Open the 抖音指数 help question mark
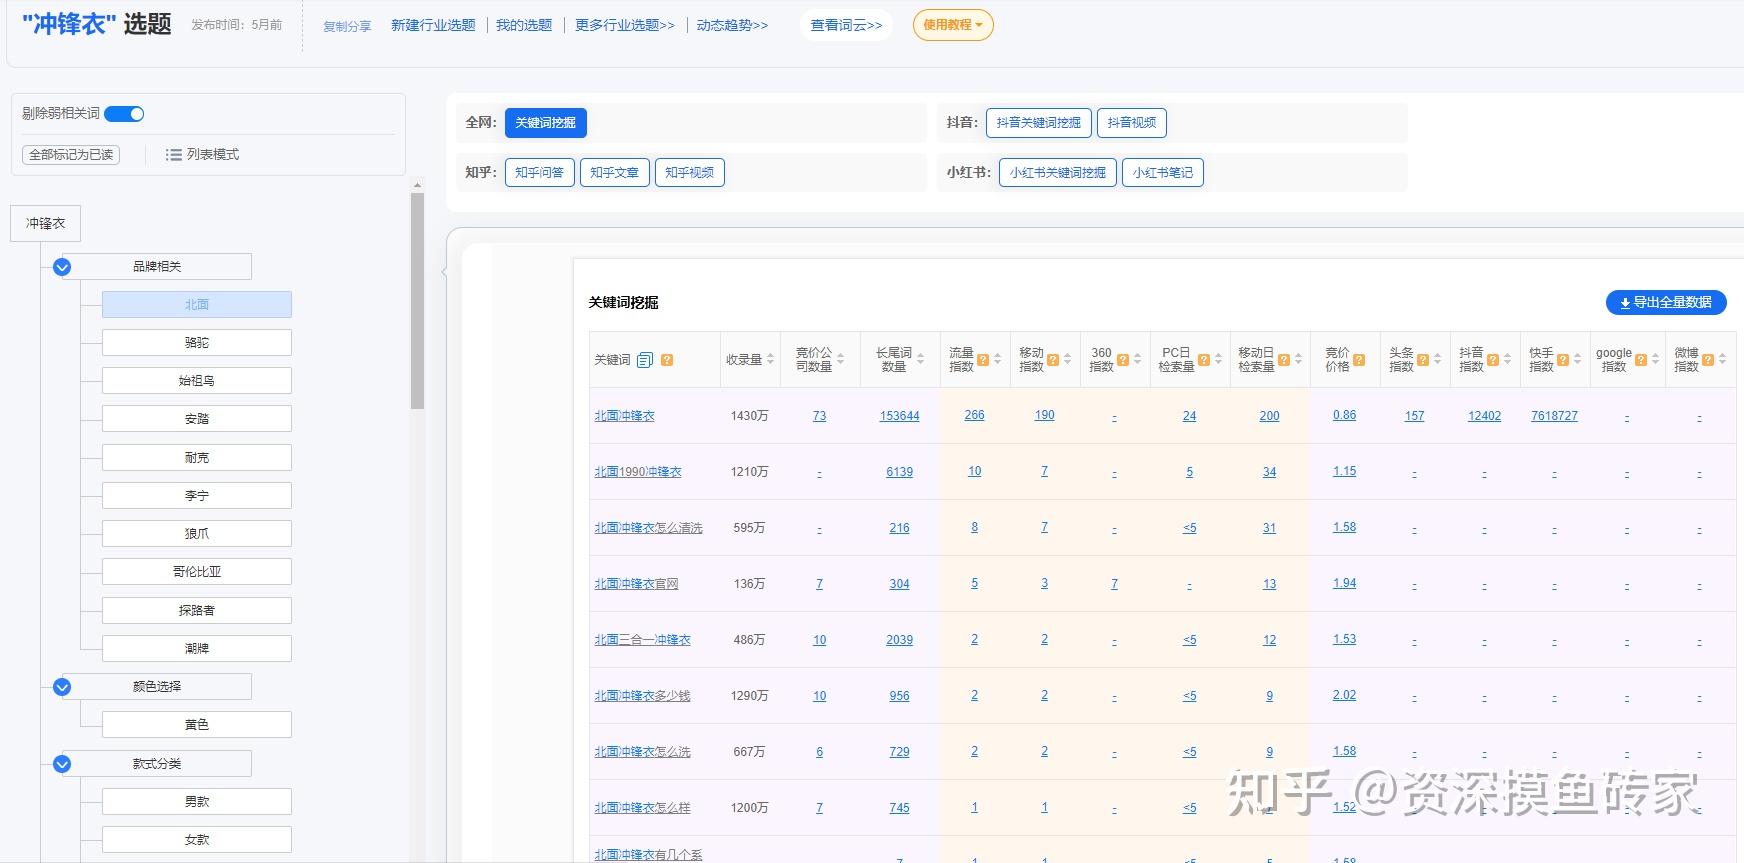This screenshot has height=863, width=1744. coord(1493,360)
